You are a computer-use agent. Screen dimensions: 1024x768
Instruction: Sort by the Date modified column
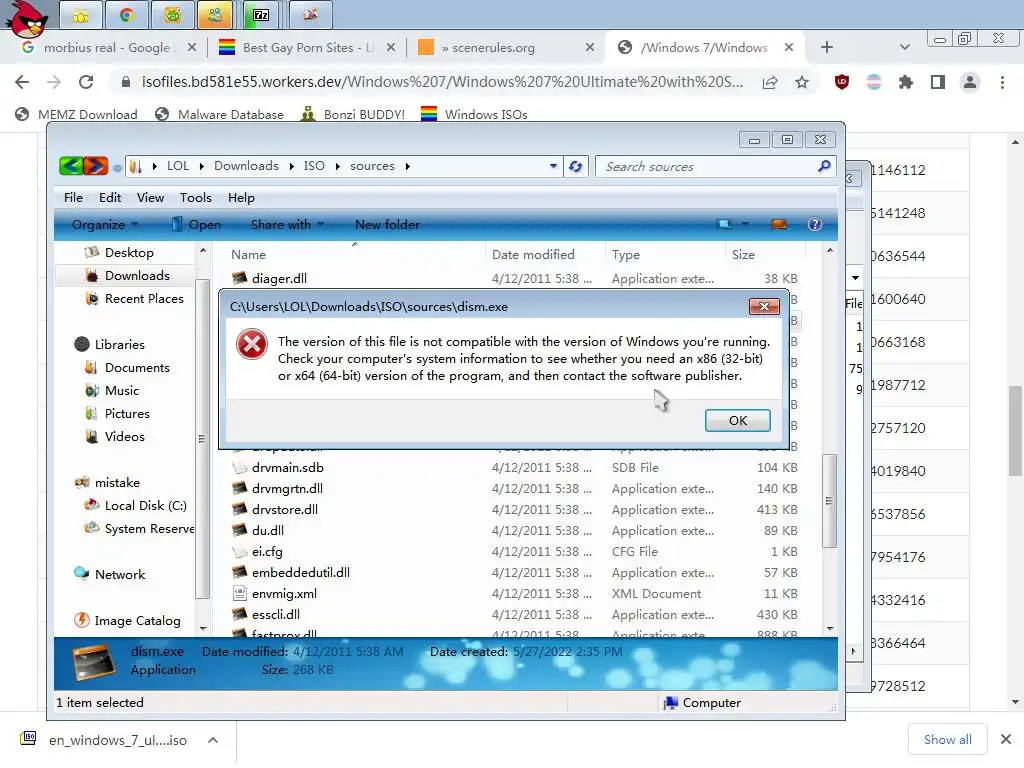coord(533,254)
